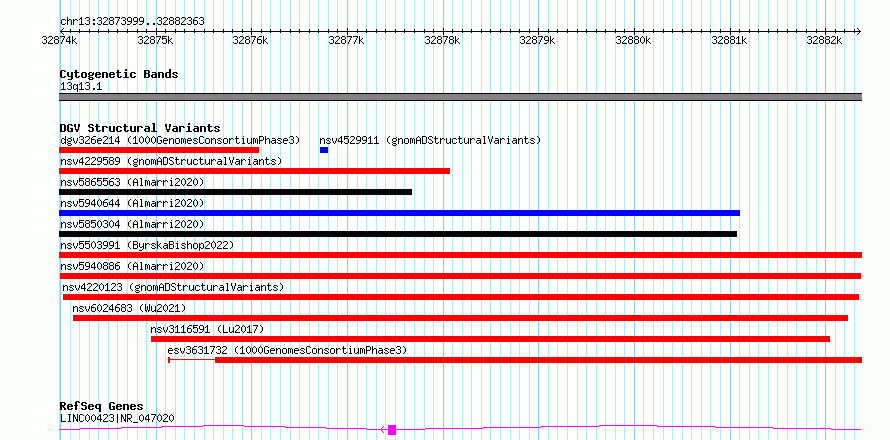Open nsv5940644 (Almarri2020) label
This screenshot has height=440, width=890.
click(132, 203)
